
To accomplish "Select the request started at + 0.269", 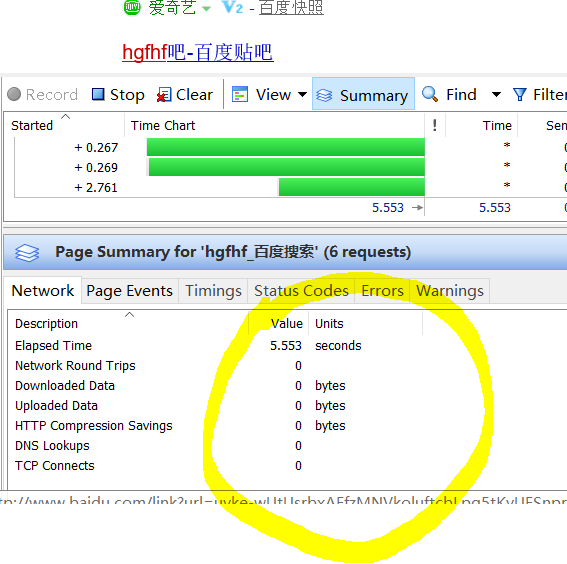I will click(286, 167).
